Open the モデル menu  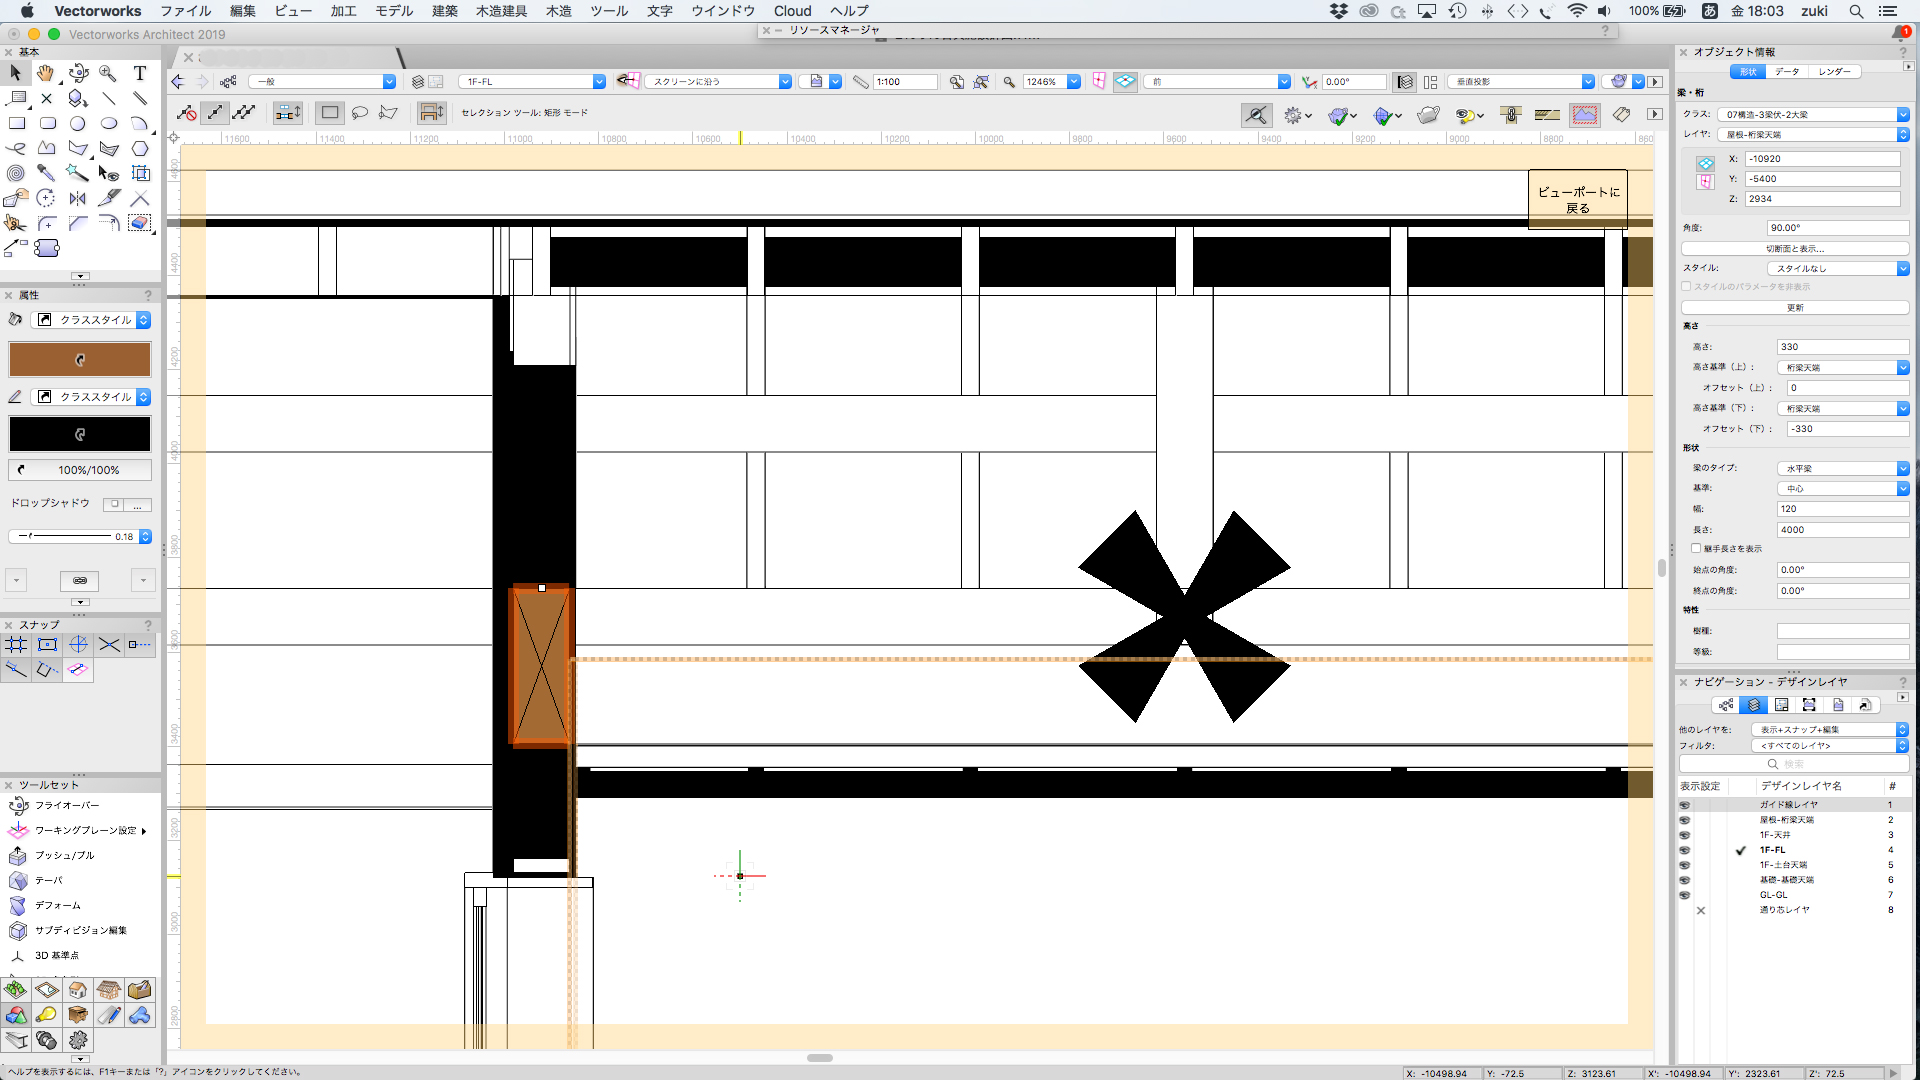pos(394,11)
